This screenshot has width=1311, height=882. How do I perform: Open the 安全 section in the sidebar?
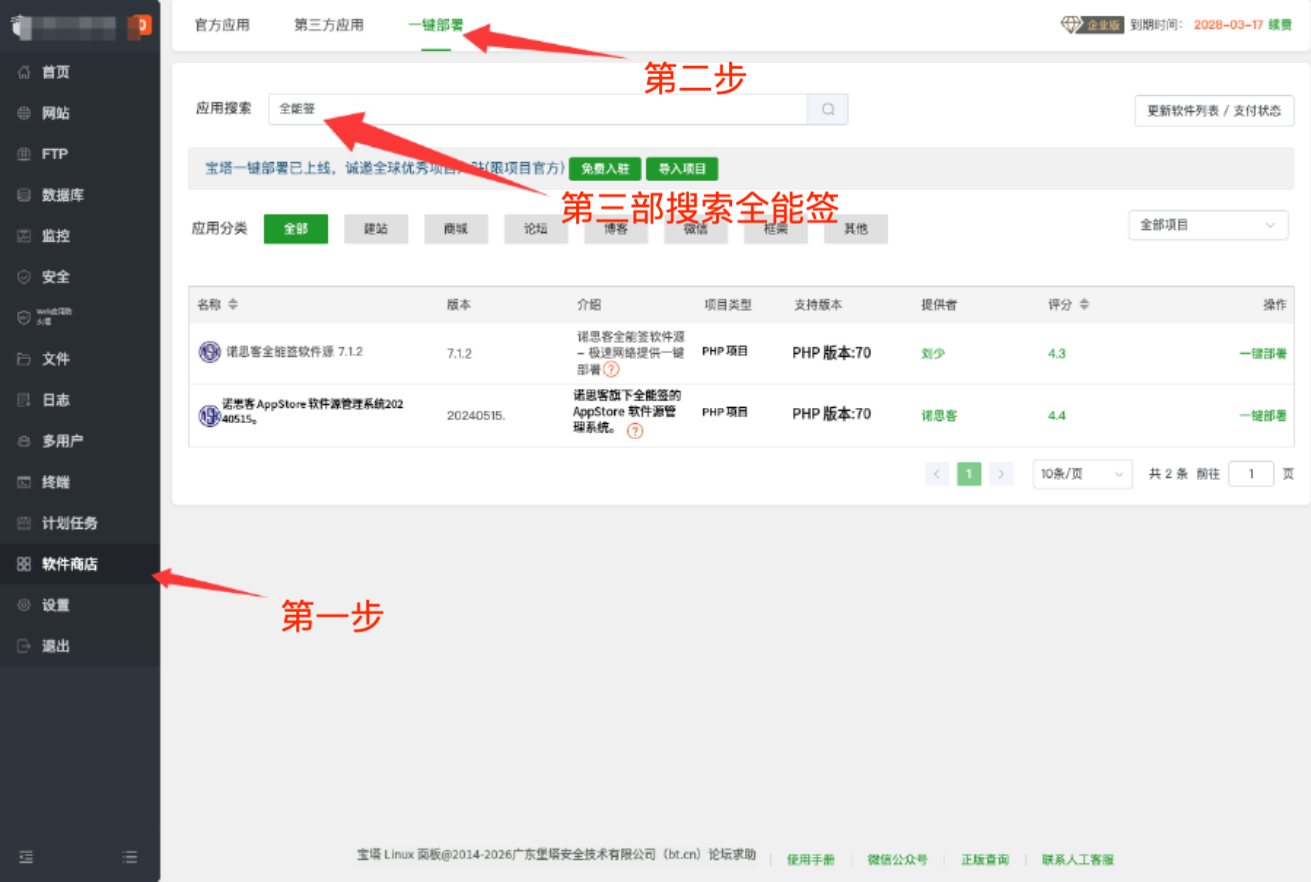pos(49,276)
